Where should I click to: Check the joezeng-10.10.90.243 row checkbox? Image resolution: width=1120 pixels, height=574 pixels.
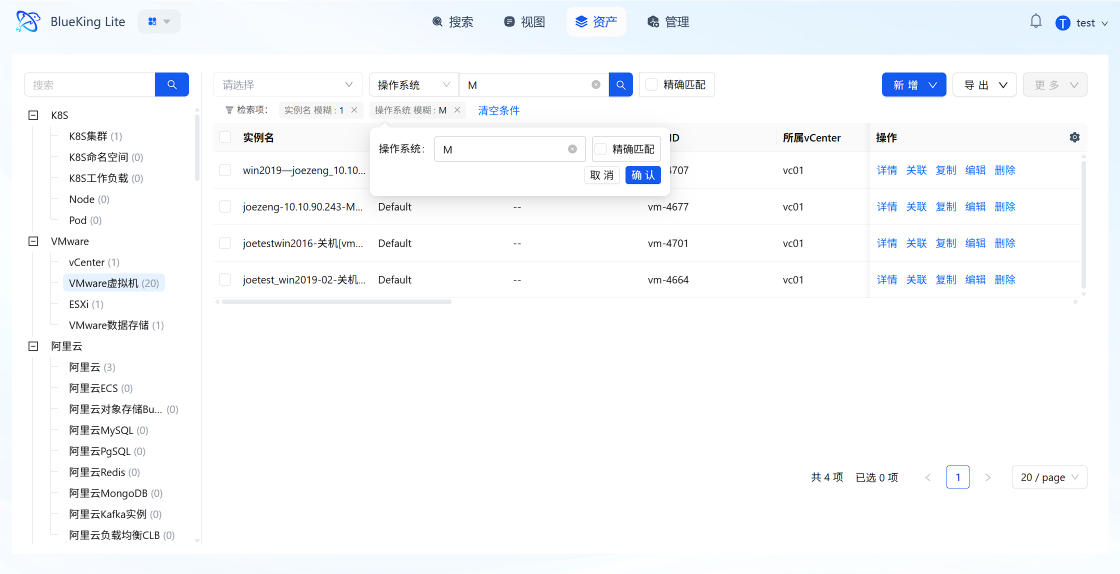pos(225,206)
